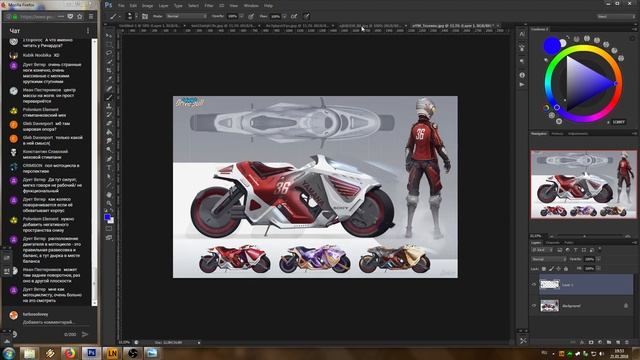Open the brush Opacity slider arrow
This screenshot has height=360, width=640.
(241, 16)
